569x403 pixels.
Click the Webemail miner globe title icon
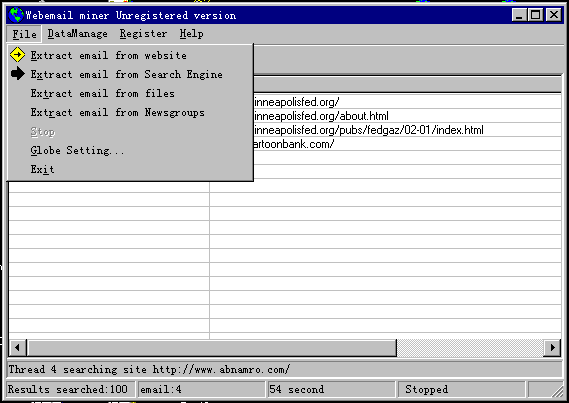point(16,15)
